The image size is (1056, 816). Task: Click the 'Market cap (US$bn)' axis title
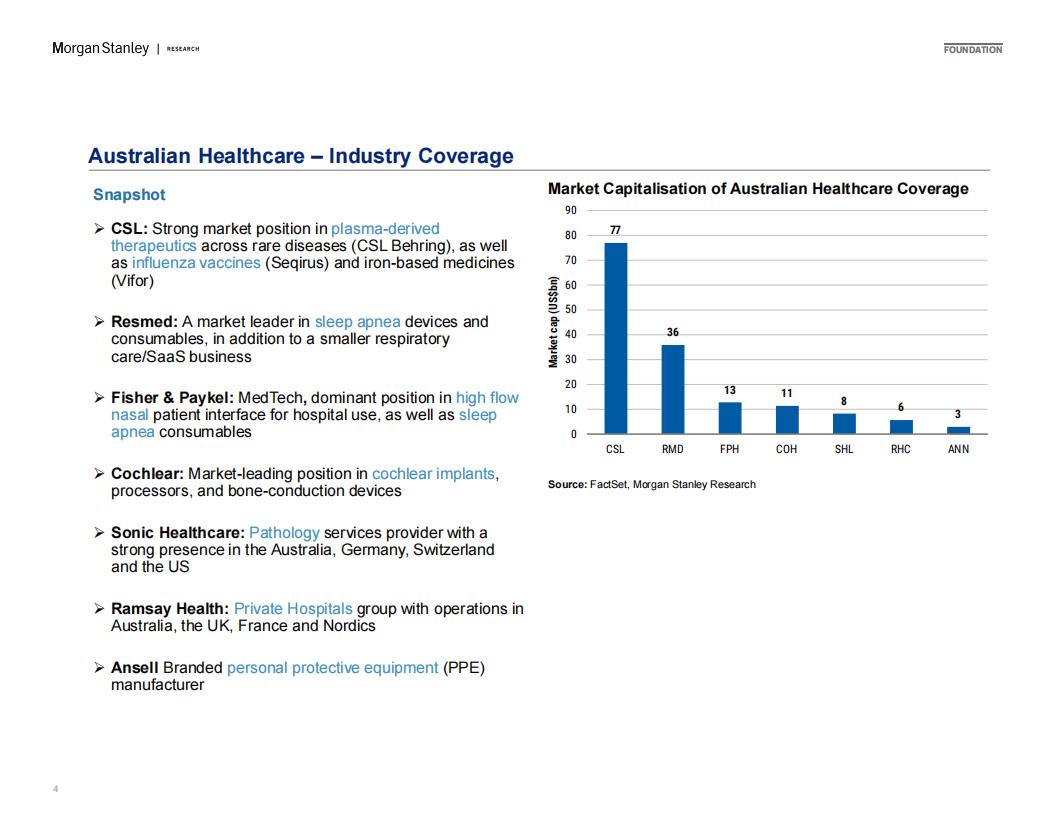click(554, 322)
